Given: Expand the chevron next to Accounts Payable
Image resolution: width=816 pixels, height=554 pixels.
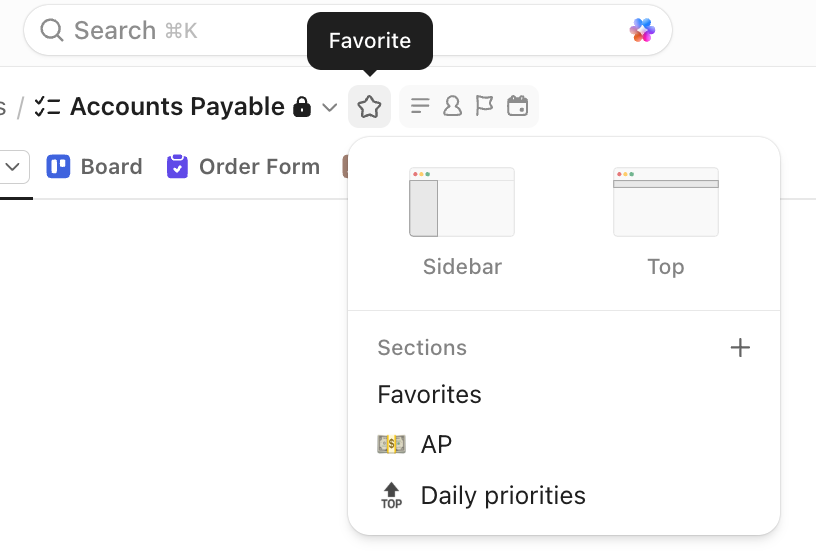Looking at the screenshot, I should [x=330, y=107].
